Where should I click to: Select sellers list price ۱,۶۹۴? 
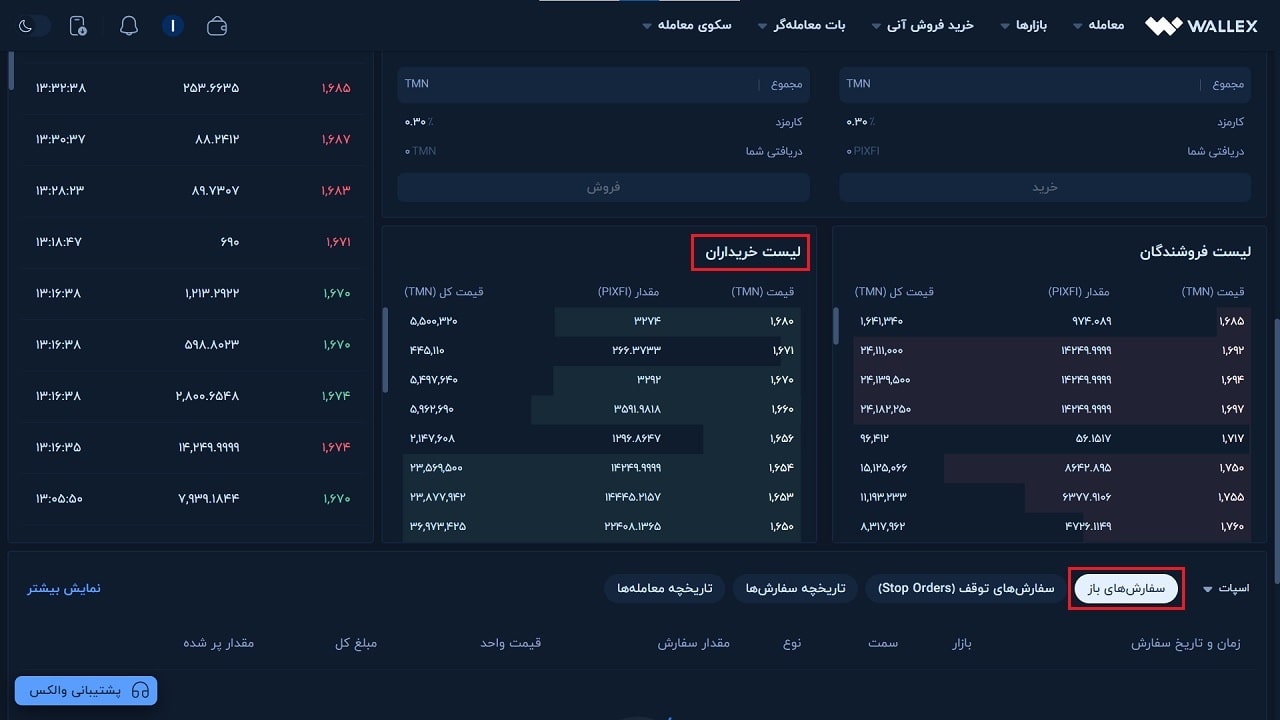coord(1233,380)
